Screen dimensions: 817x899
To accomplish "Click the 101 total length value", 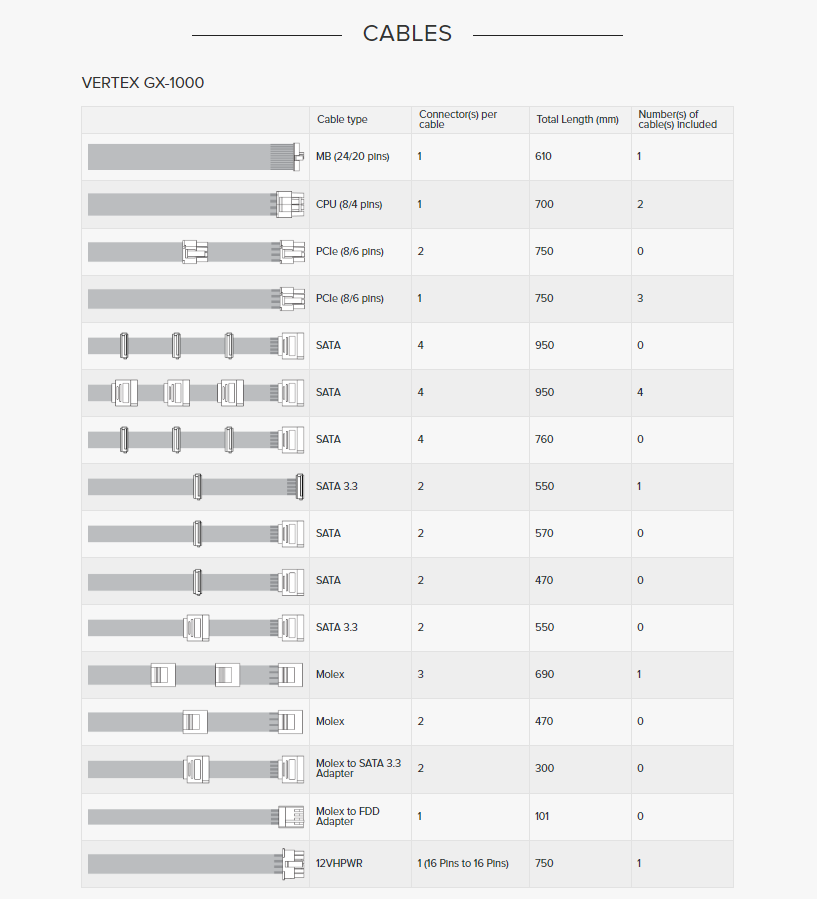I will [542, 816].
